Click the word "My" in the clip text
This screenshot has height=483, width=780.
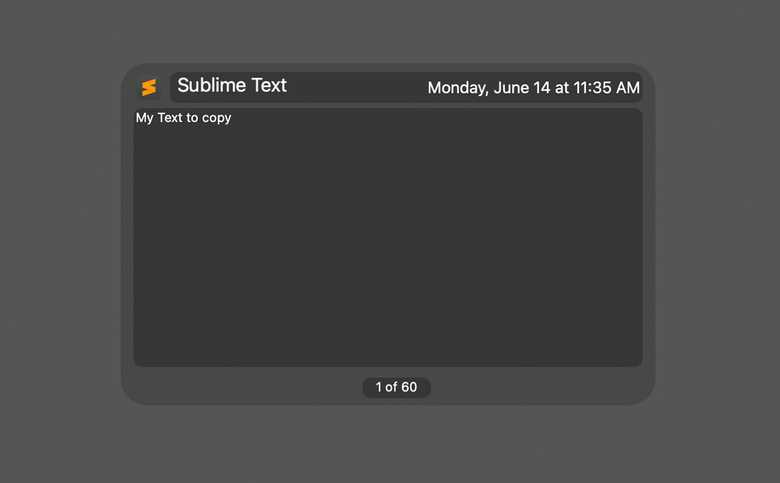(x=145, y=118)
